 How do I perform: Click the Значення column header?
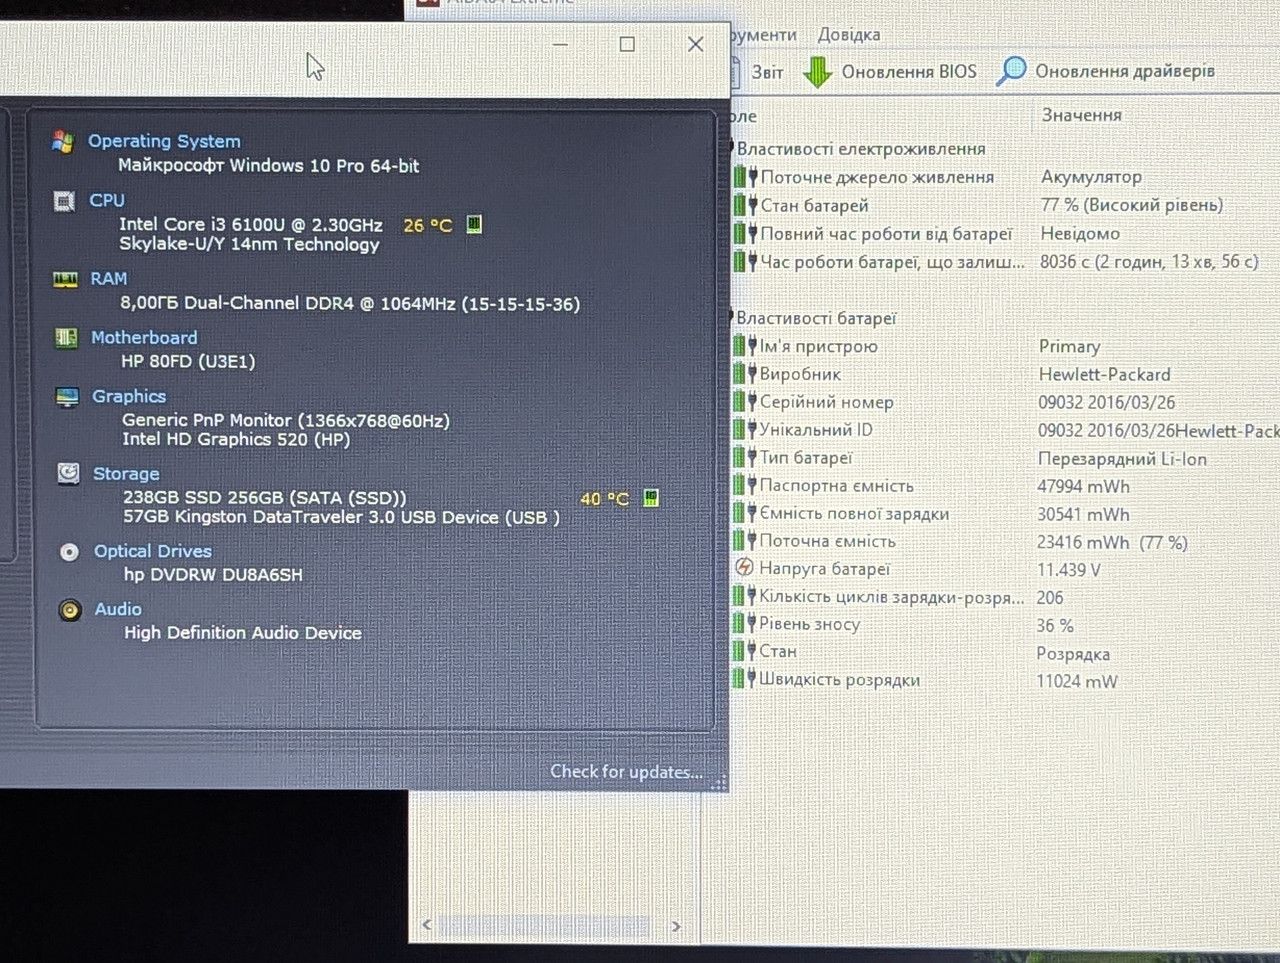(x=1082, y=115)
